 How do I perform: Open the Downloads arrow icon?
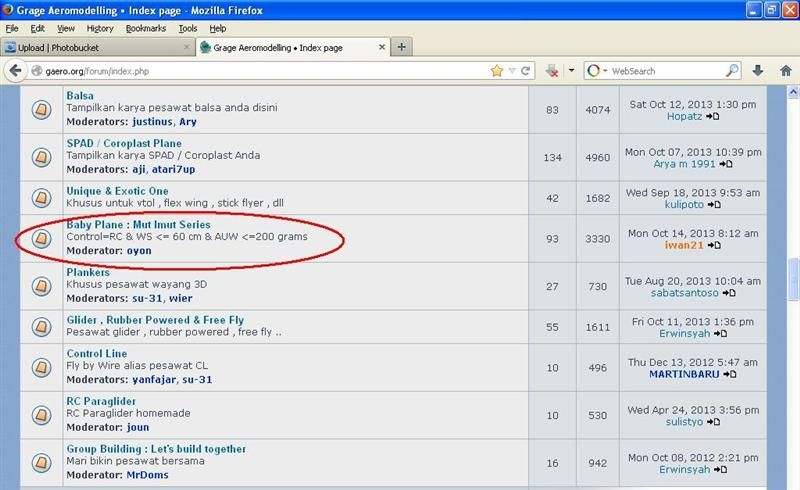click(758, 71)
